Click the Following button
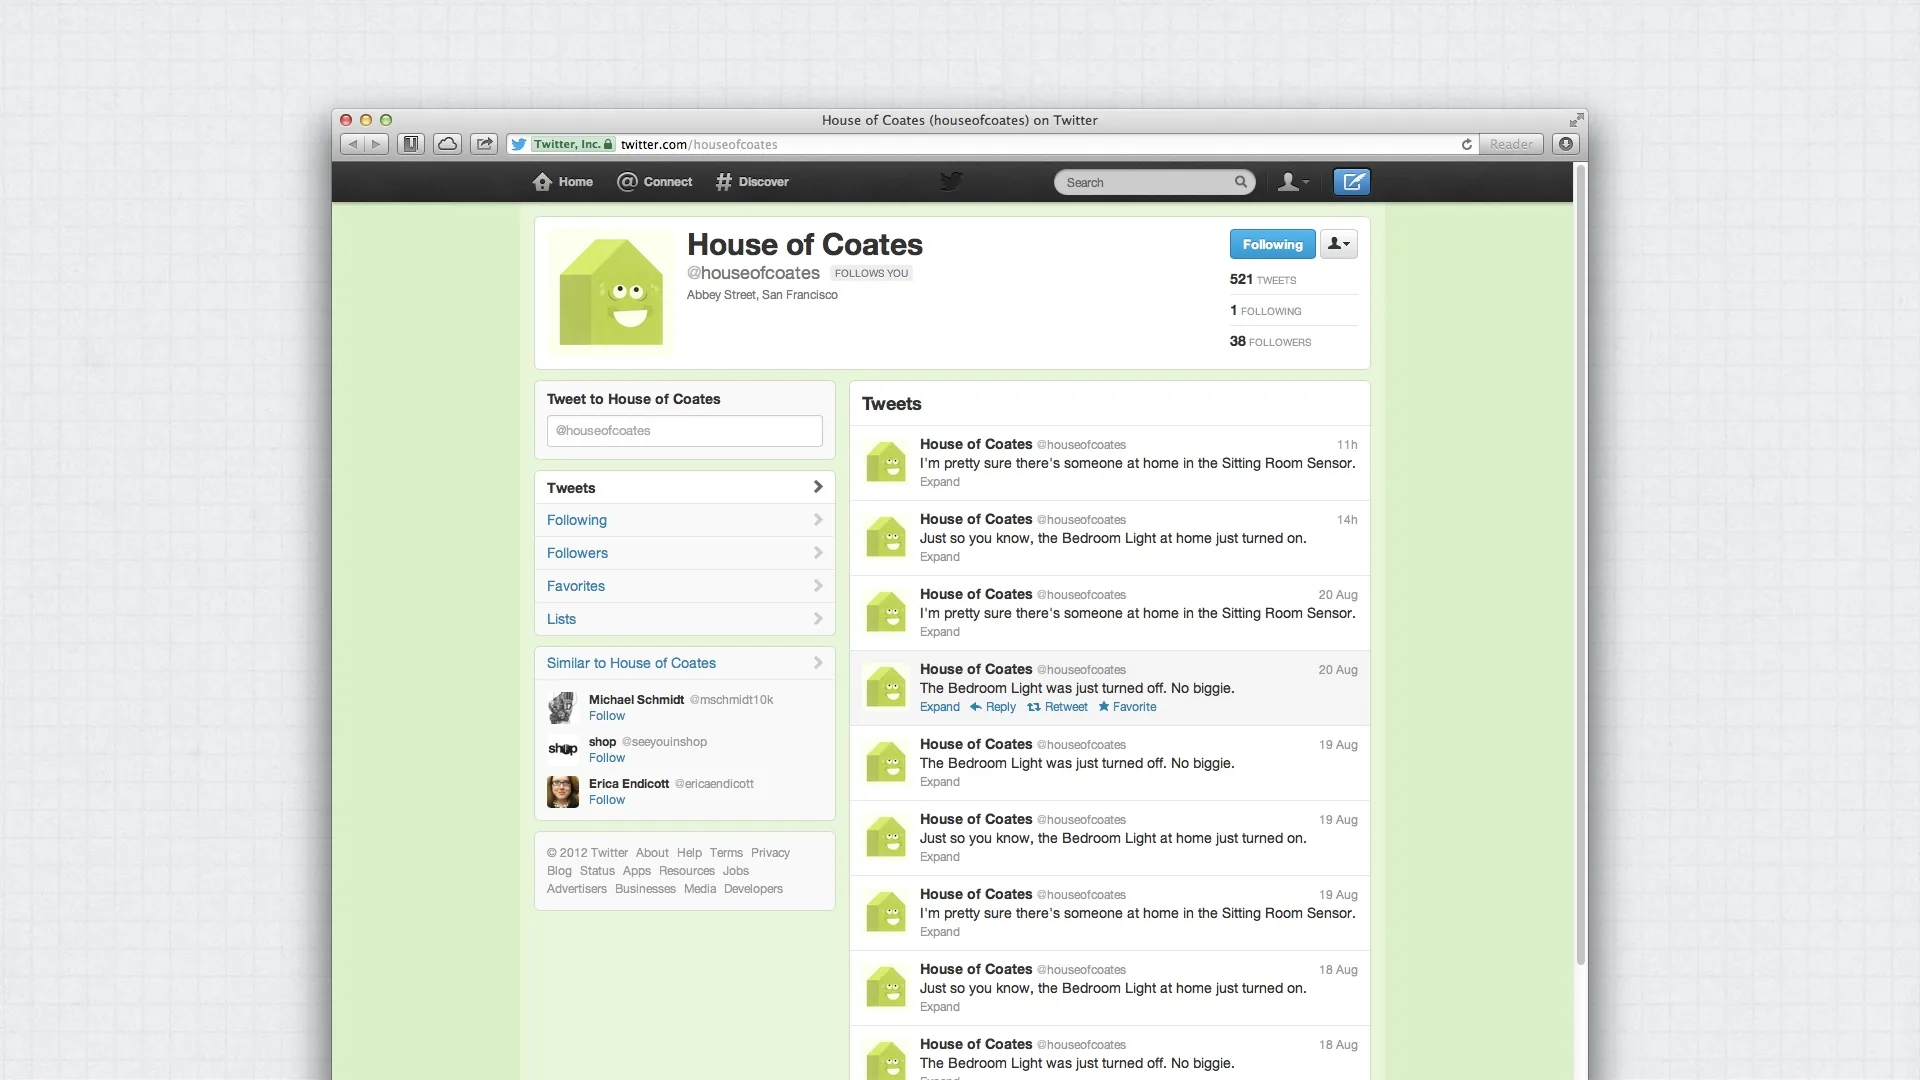 (x=1272, y=244)
